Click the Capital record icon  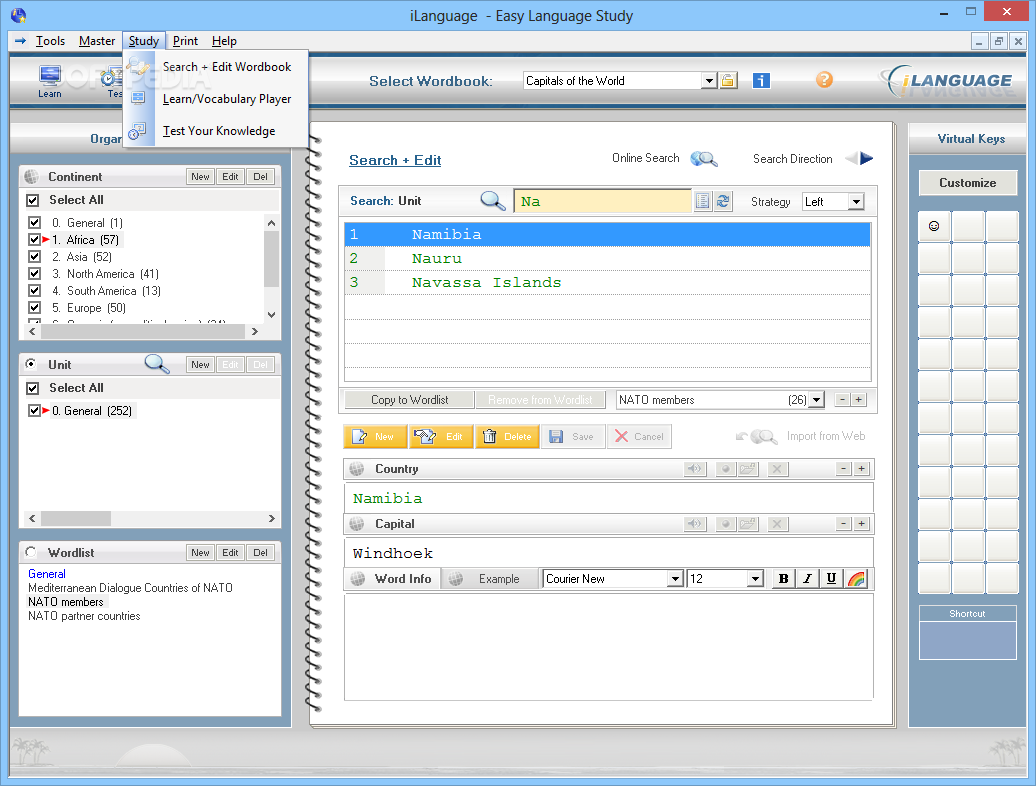[725, 524]
